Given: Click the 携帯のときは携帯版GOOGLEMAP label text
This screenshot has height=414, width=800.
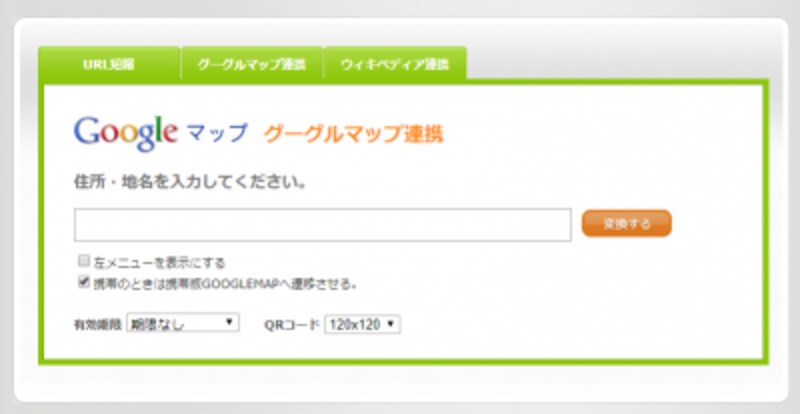Looking at the screenshot, I should pyautogui.click(x=224, y=284).
